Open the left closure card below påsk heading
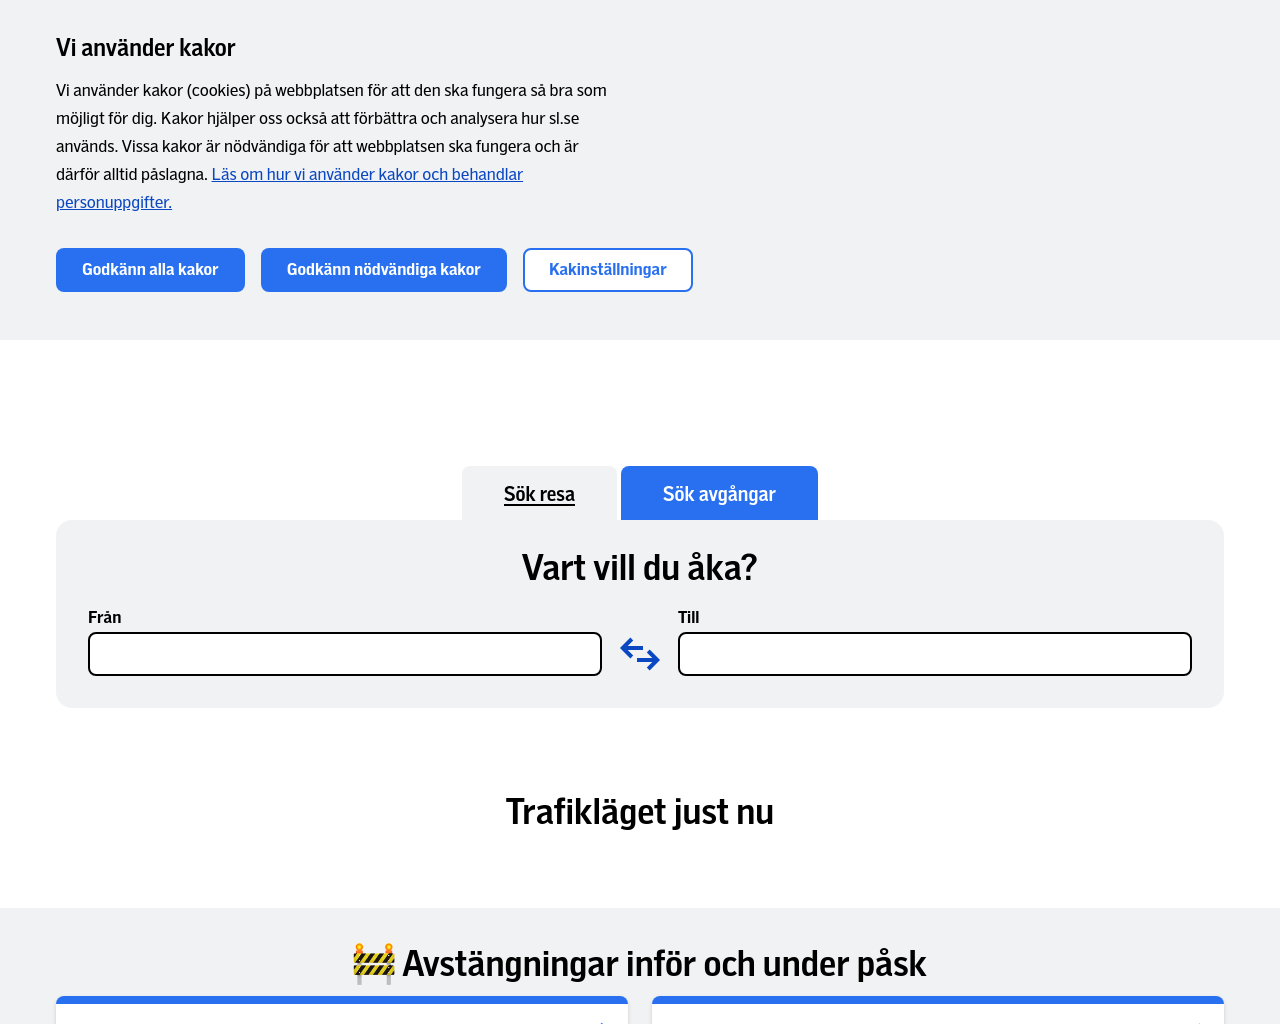The image size is (1280, 1024). (342, 1010)
